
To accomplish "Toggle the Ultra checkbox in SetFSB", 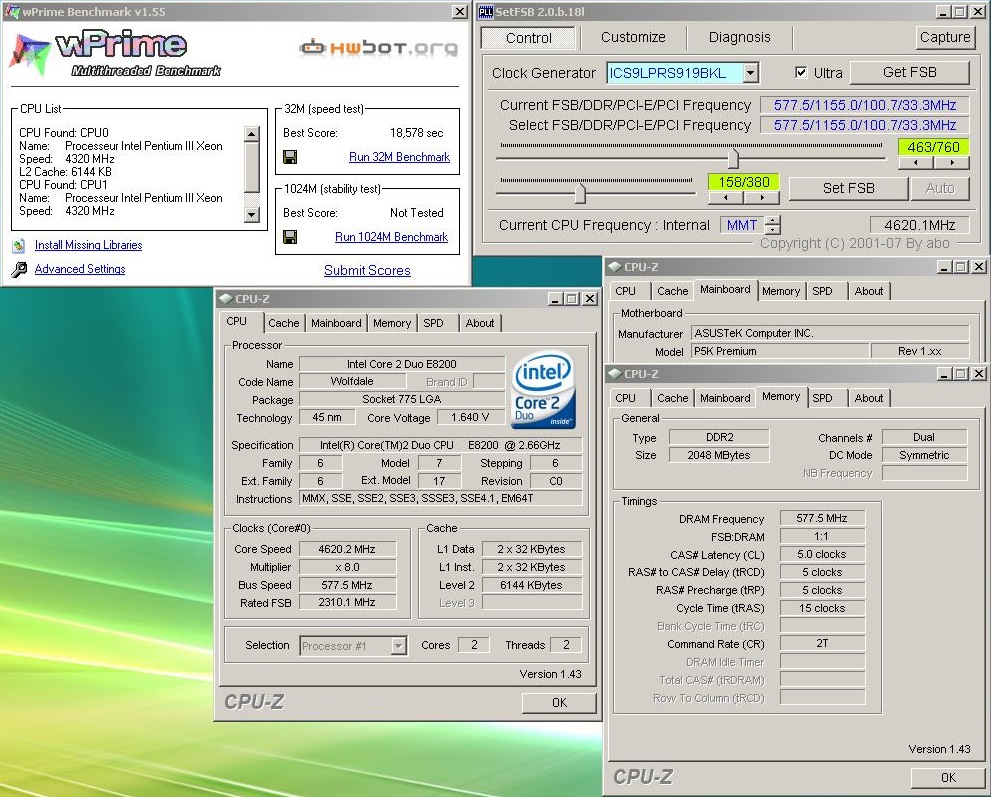I will click(x=801, y=72).
